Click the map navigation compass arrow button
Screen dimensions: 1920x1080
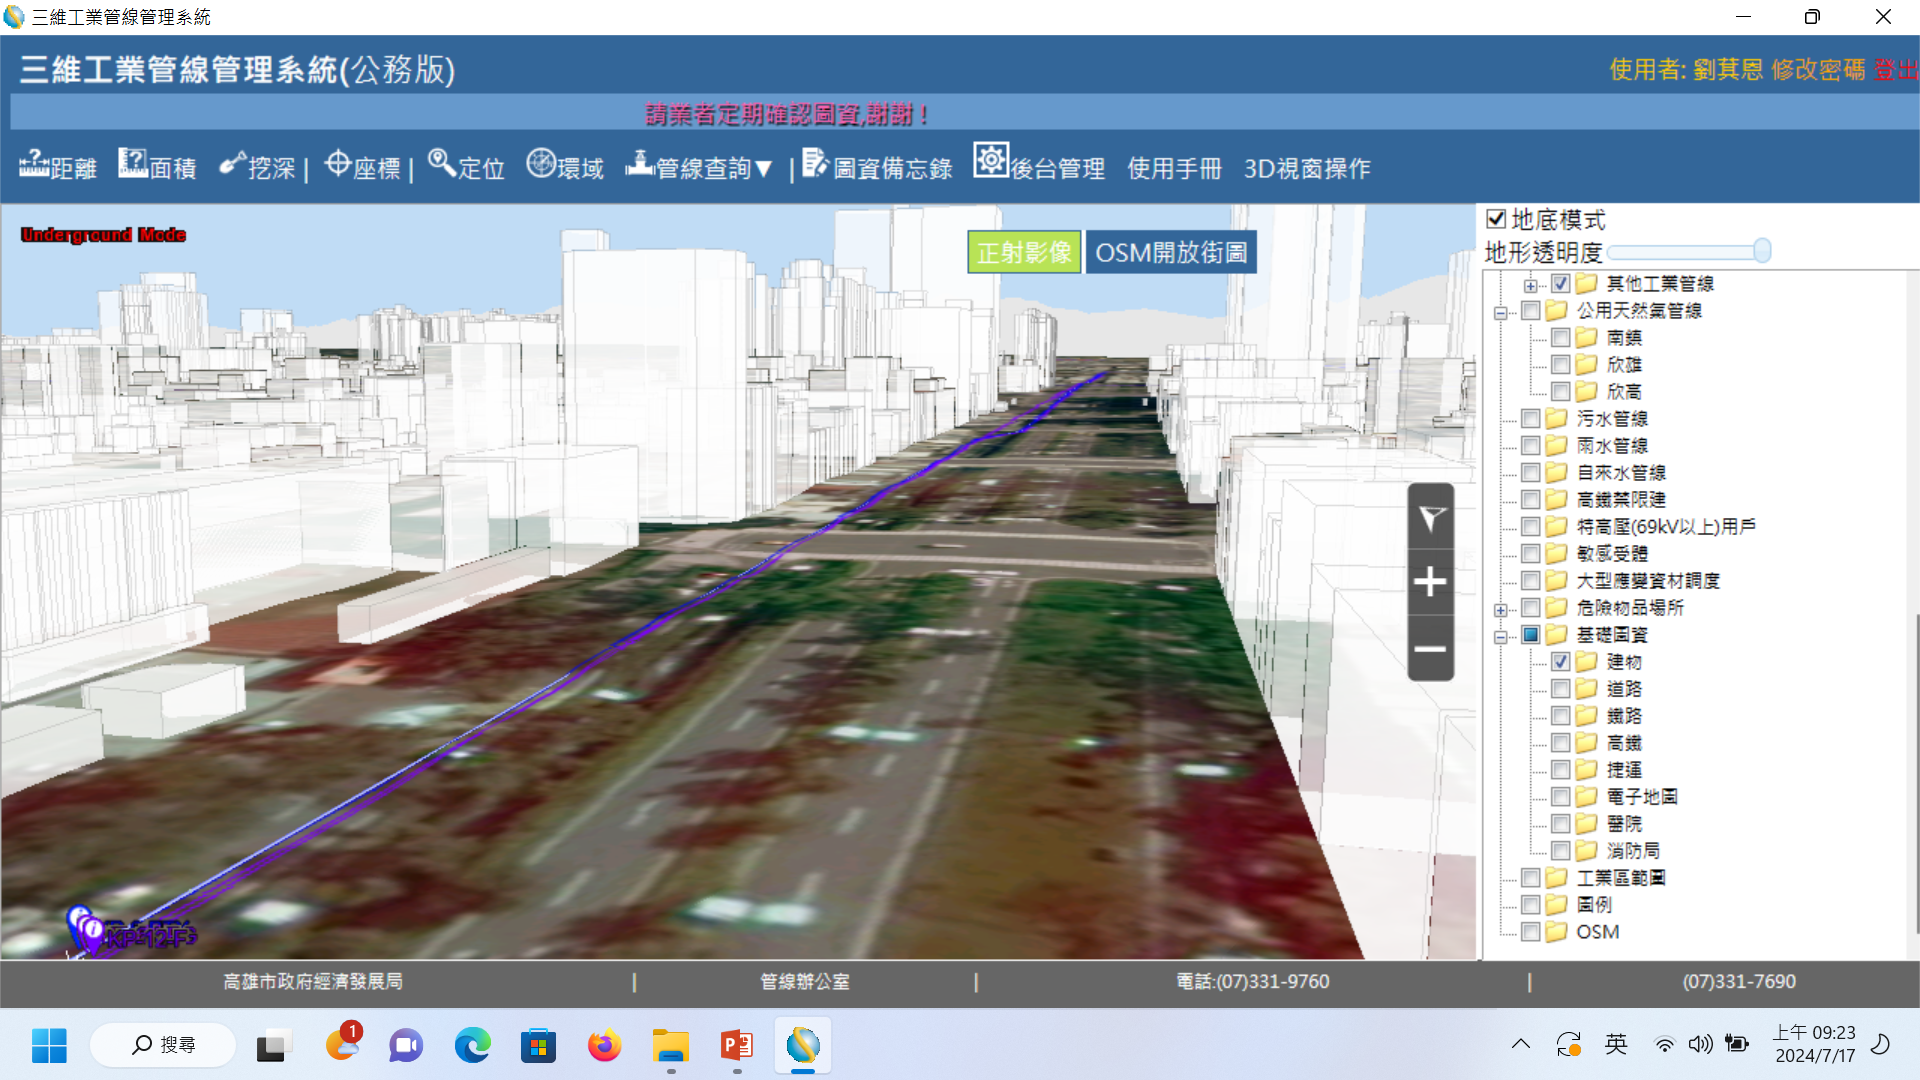point(1430,518)
